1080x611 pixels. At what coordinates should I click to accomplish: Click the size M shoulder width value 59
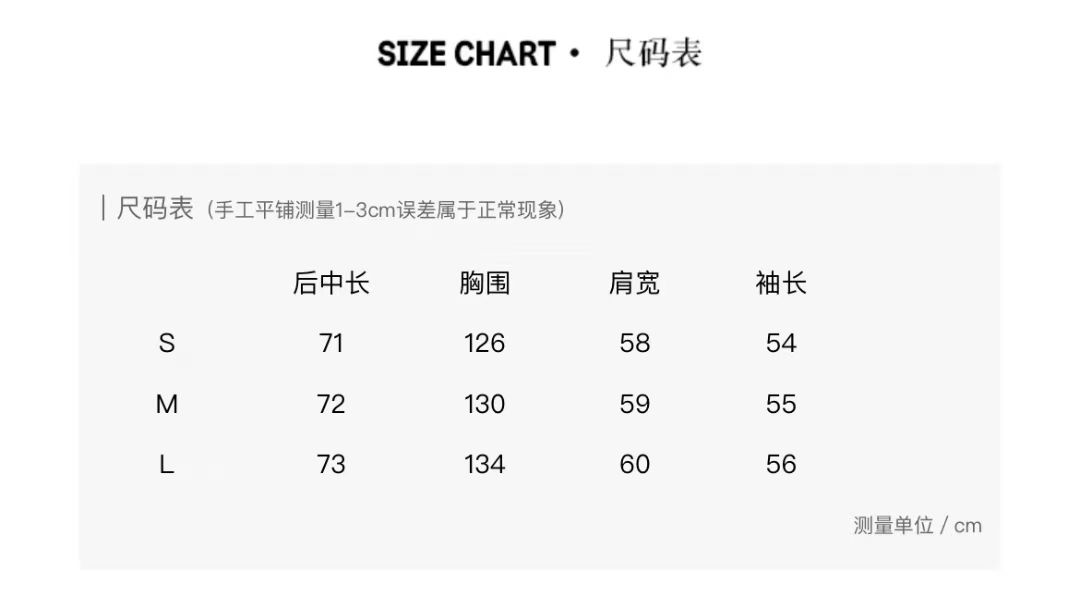[634, 404]
